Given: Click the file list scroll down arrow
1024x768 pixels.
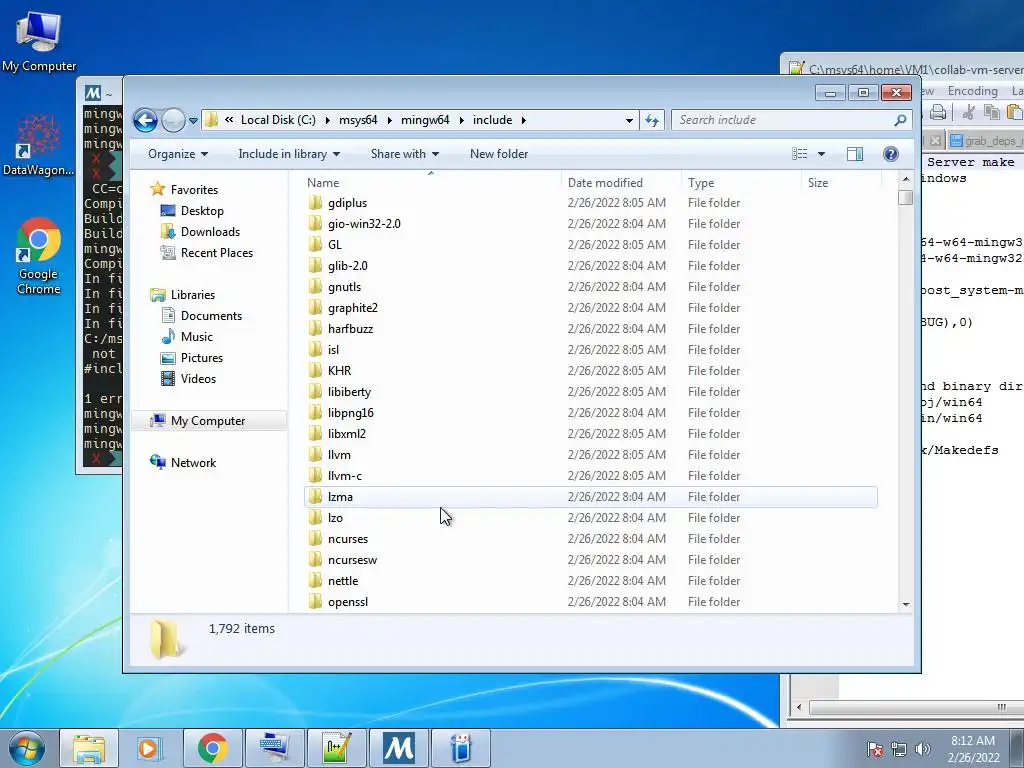Looking at the screenshot, I should click(906, 604).
